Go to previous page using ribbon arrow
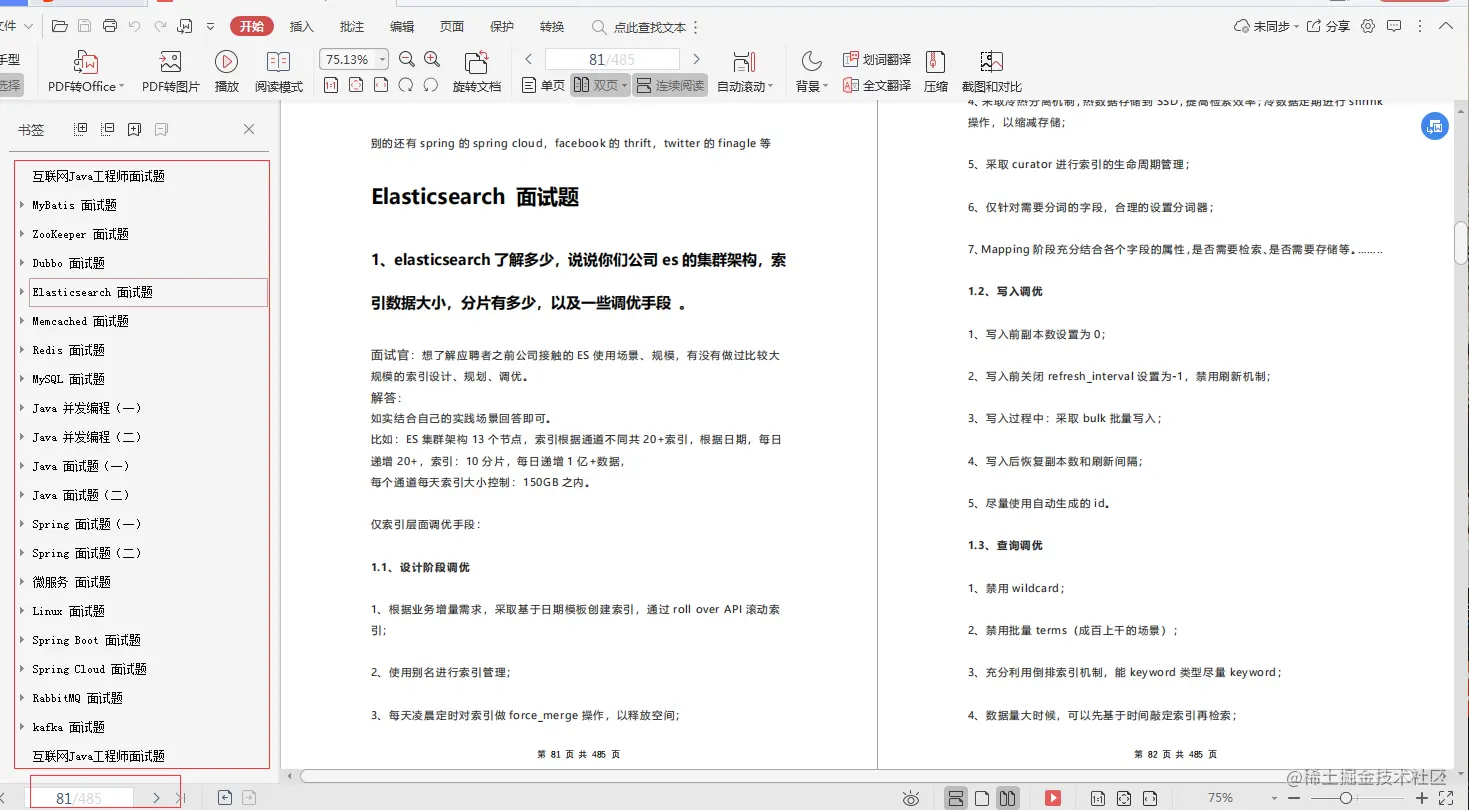 click(529, 60)
